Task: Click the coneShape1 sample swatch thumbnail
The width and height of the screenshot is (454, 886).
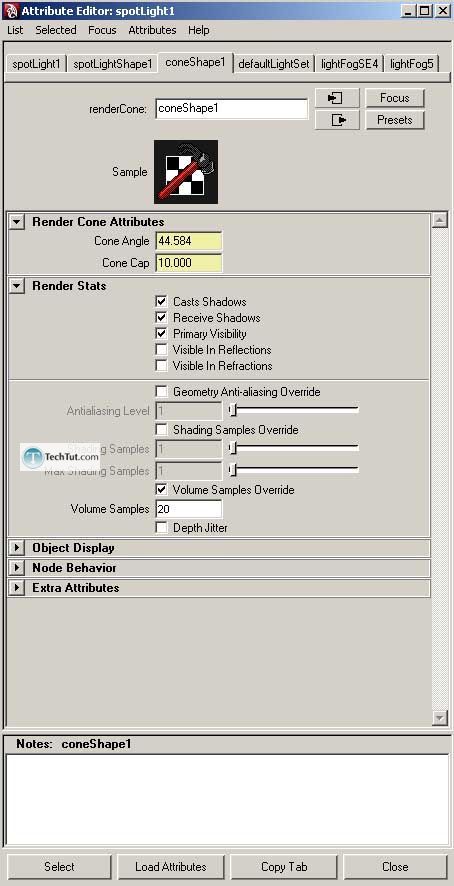Action: click(x=186, y=172)
